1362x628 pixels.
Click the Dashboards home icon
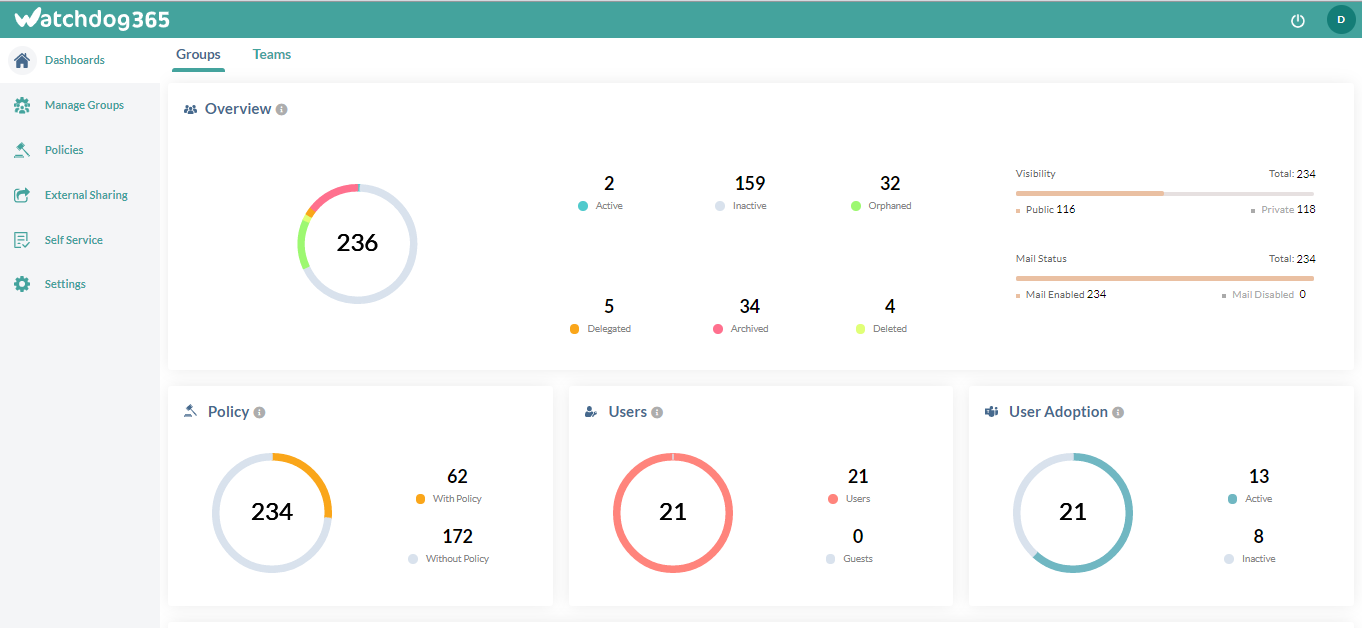click(x=22, y=60)
